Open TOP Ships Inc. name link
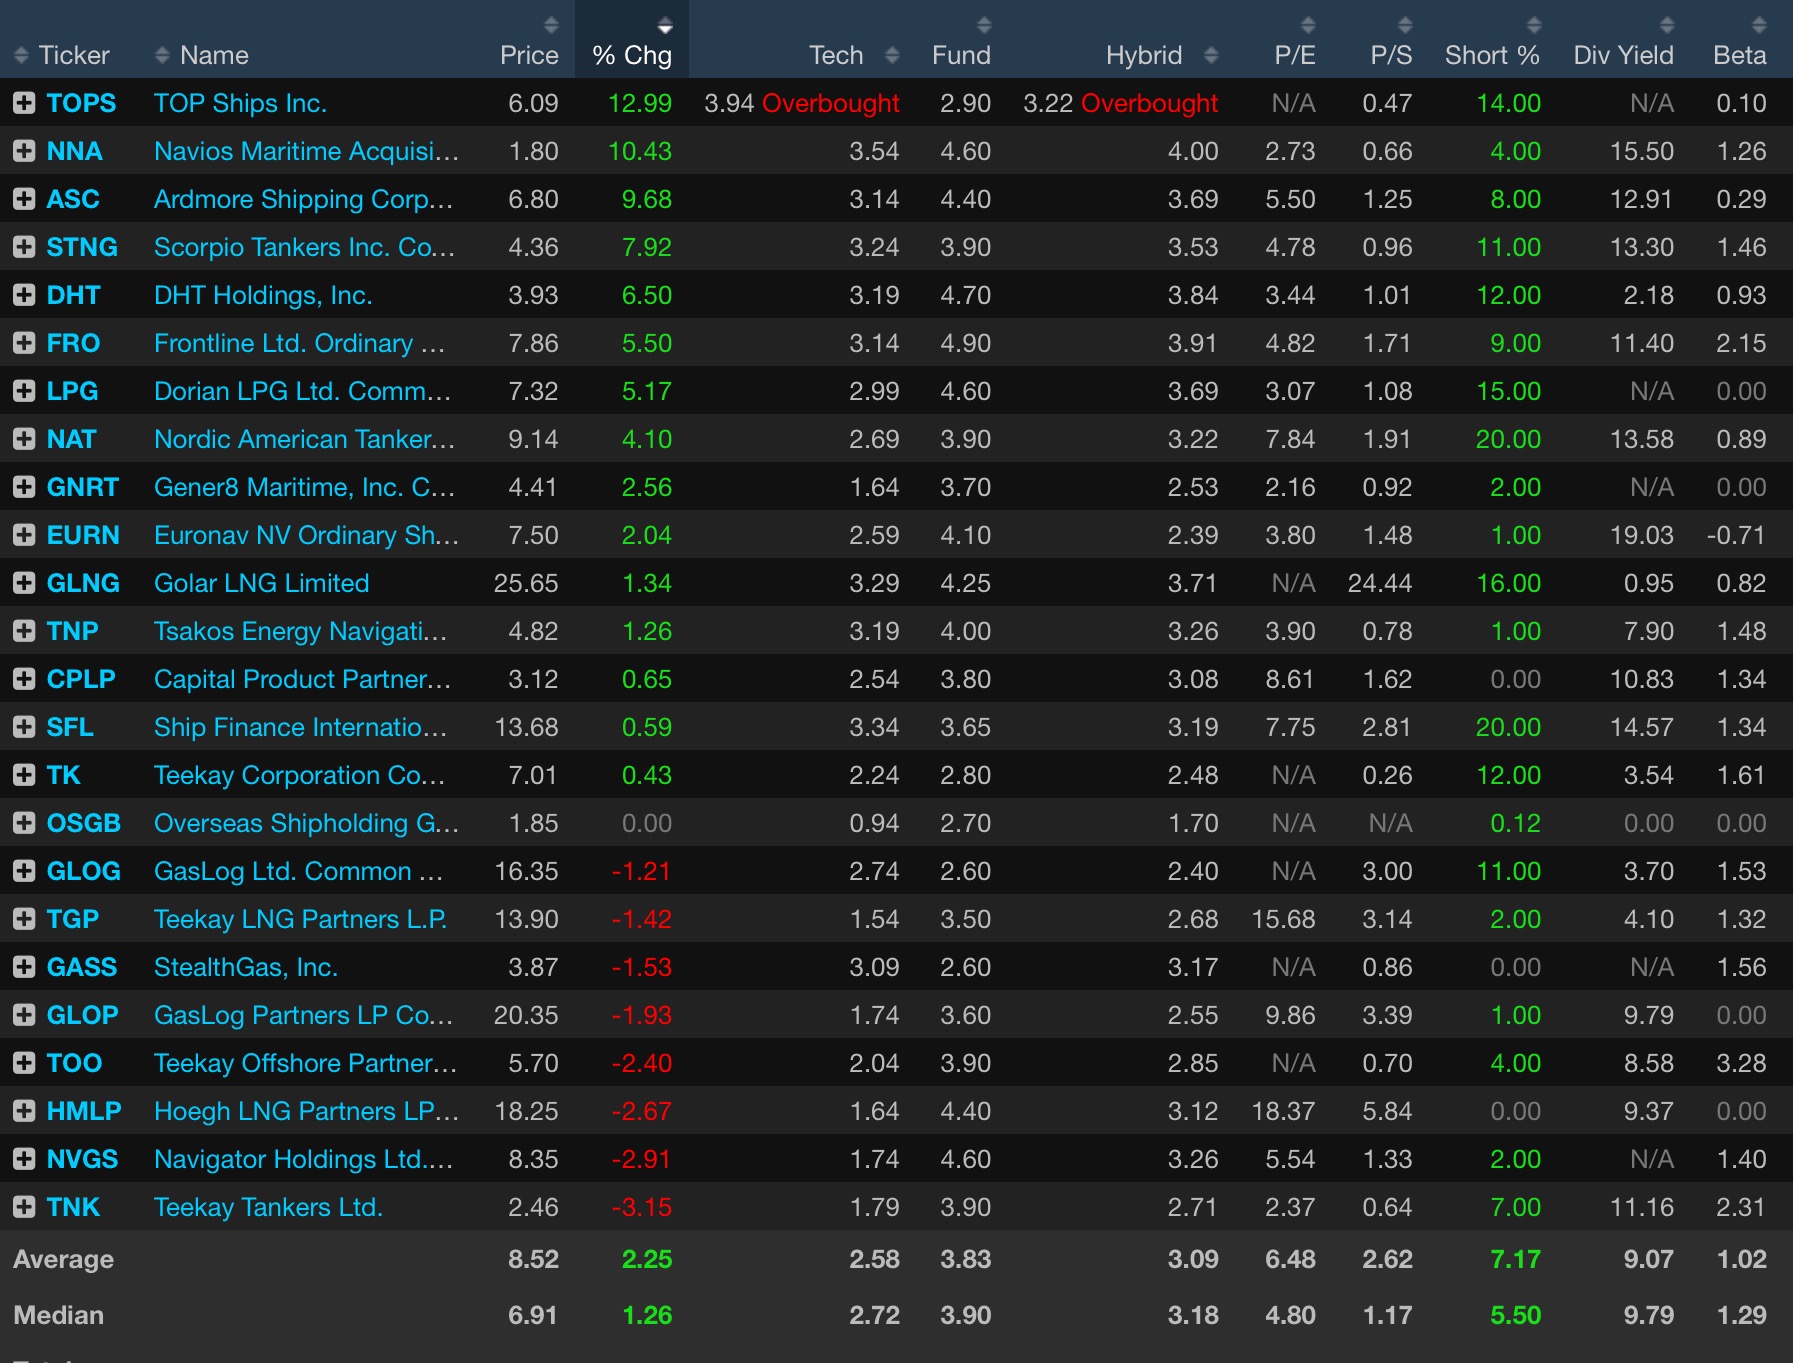Image resolution: width=1793 pixels, height=1363 pixels. click(x=241, y=103)
